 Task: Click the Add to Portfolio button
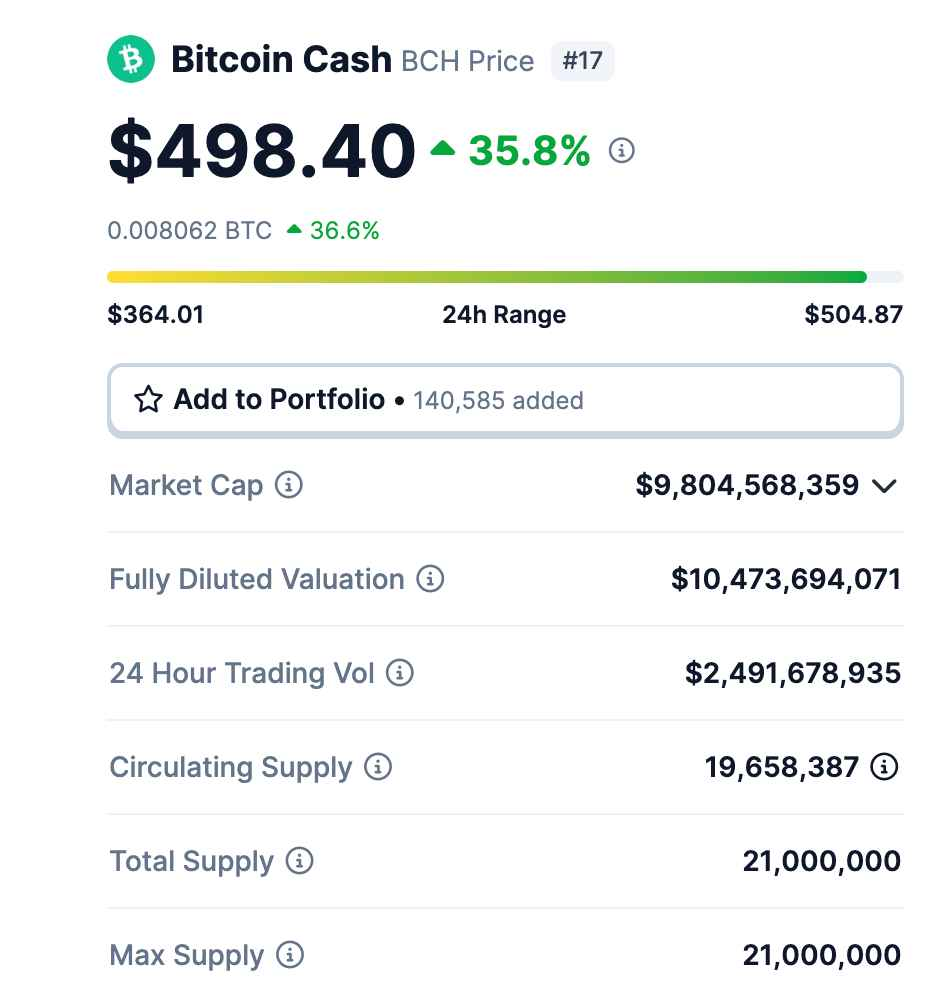[505, 400]
